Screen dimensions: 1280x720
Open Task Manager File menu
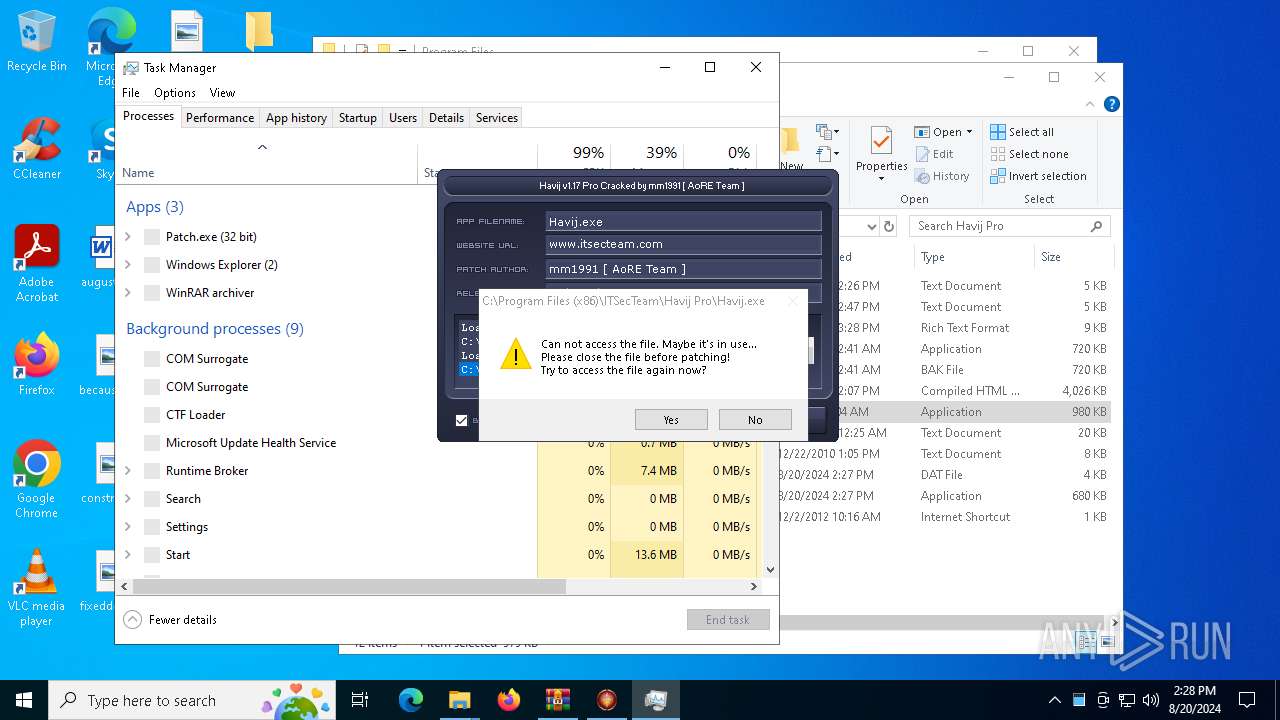click(131, 92)
